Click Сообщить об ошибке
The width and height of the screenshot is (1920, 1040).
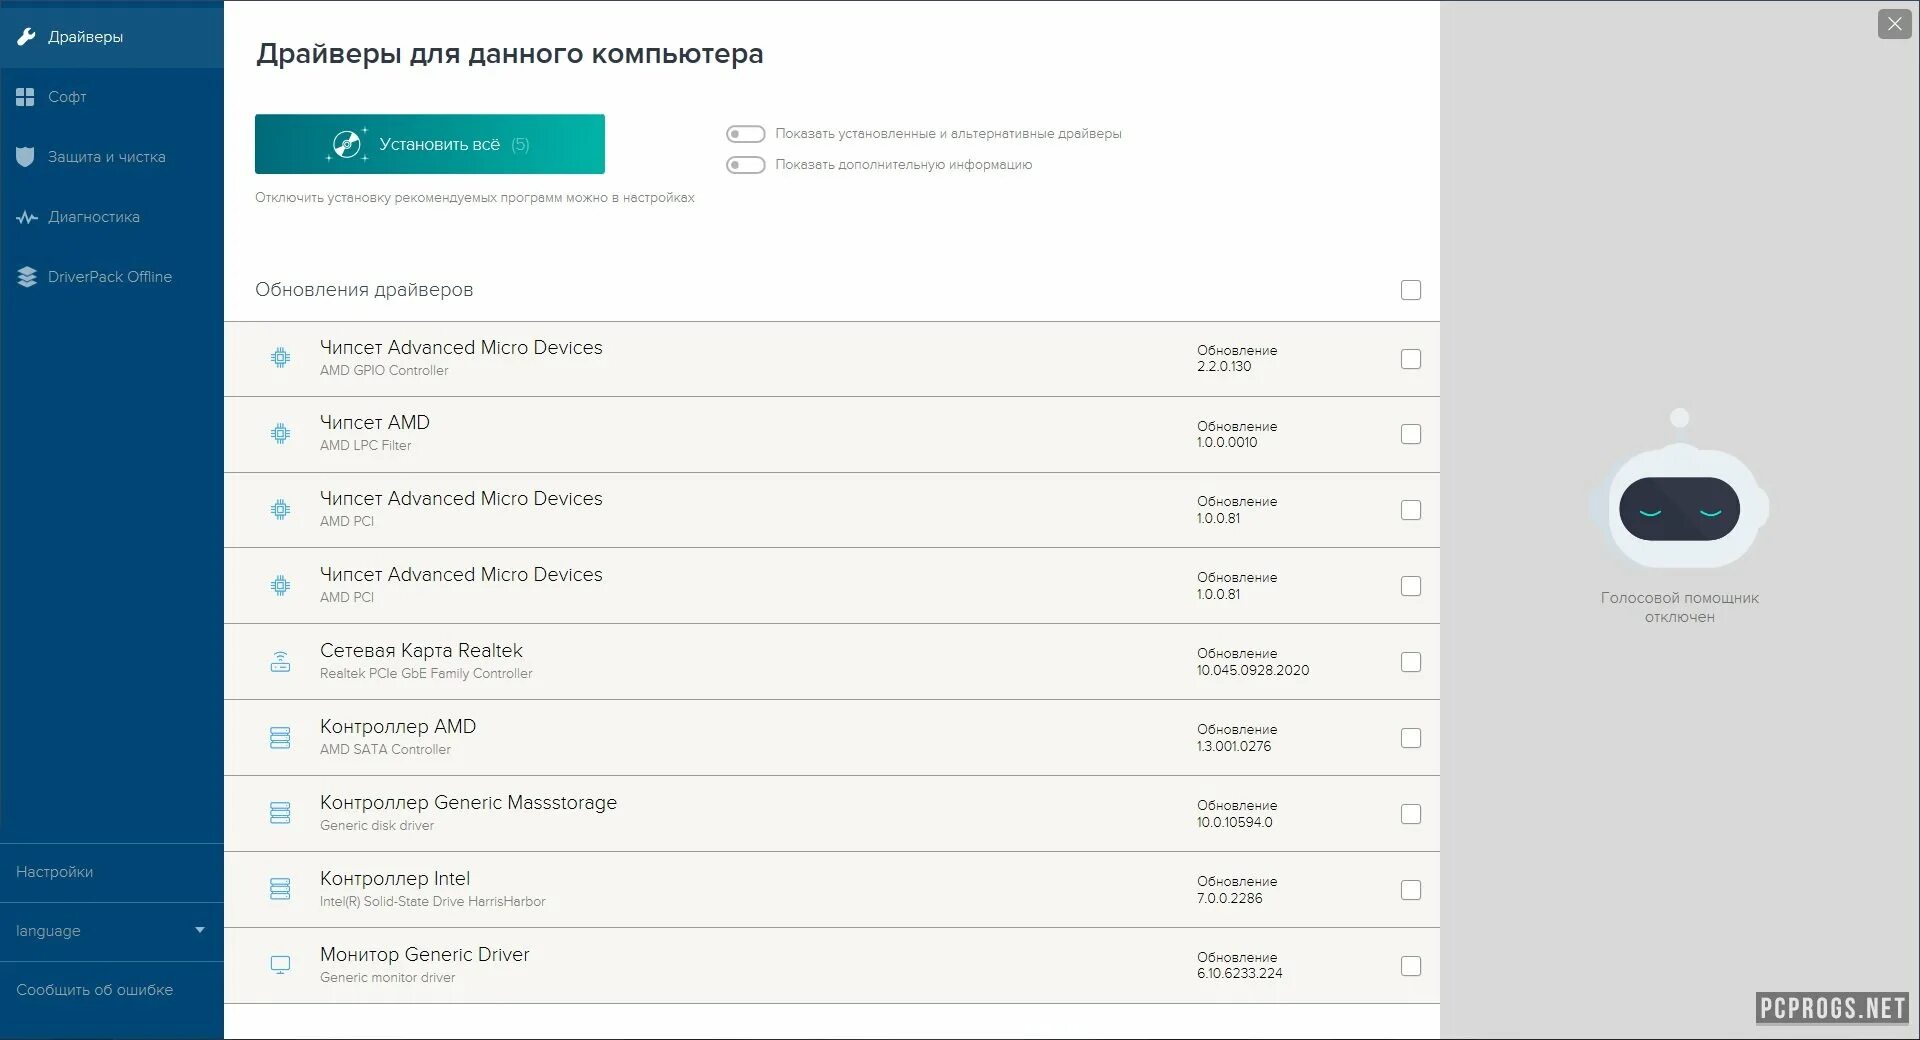click(93, 990)
